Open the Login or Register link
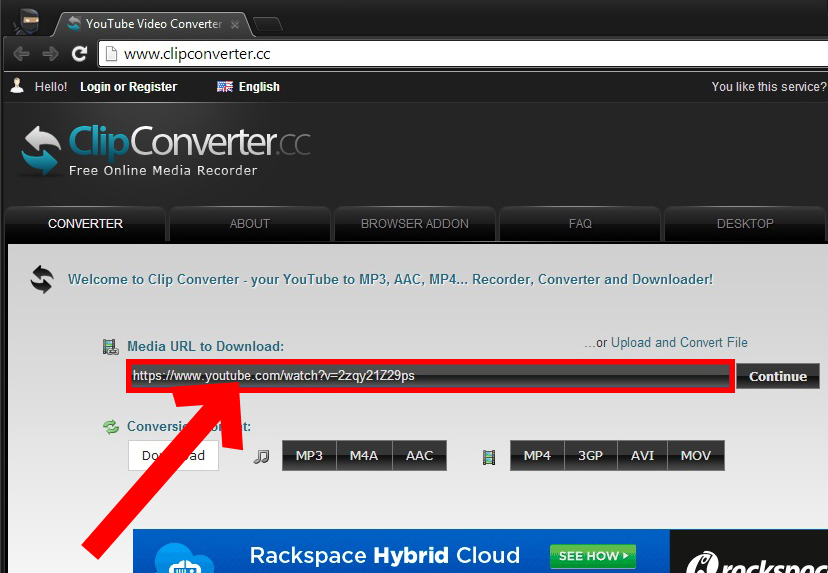Screen dimensions: 828x573 (128, 87)
